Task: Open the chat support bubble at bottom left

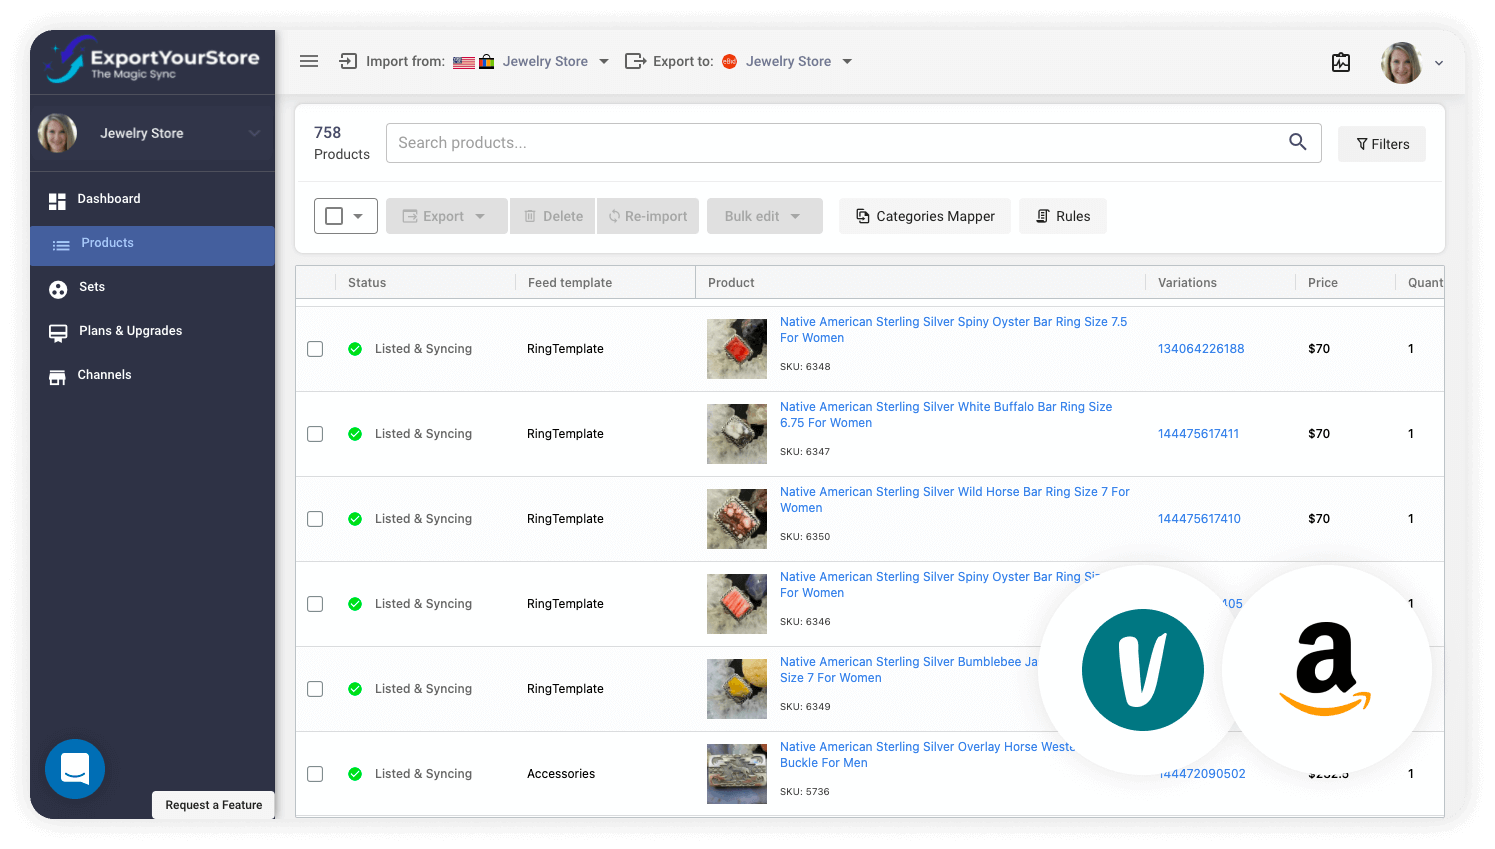Action: [75, 769]
